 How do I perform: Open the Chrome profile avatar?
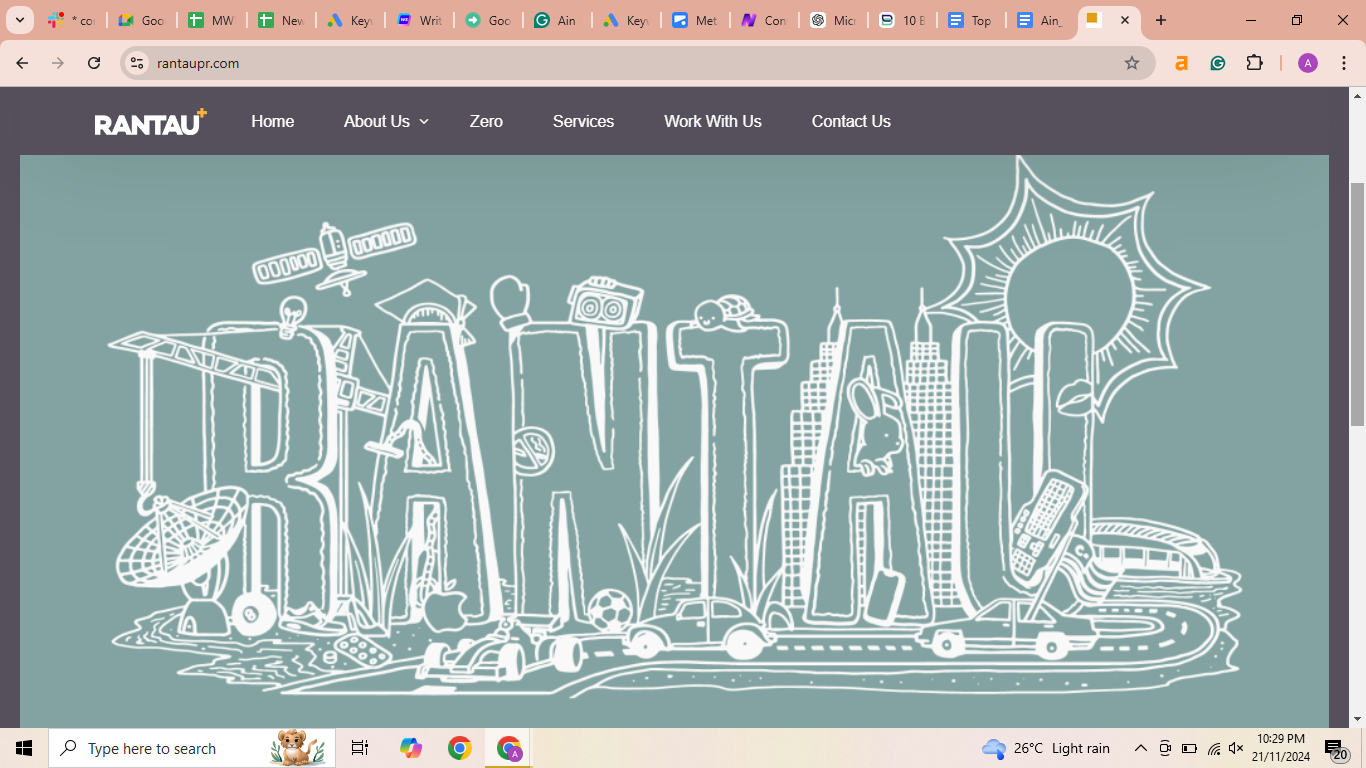pyautogui.click(x=1308, y=63)
